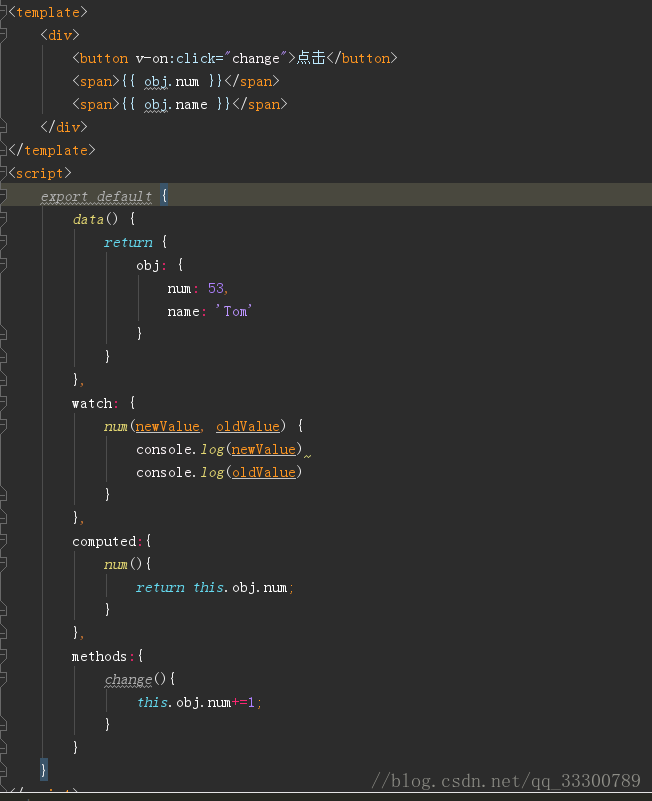Image resolution: width=652 pixels, height=801 pixels.
Task: Collapse the fold marker on 'obj: {' line
Action: [x=3, y=264]
